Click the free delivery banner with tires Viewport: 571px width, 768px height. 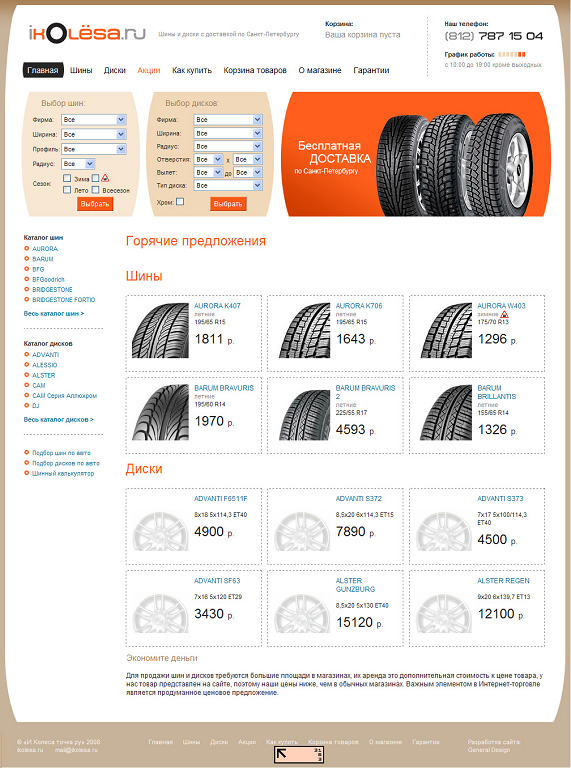click(x=416, y=154)
